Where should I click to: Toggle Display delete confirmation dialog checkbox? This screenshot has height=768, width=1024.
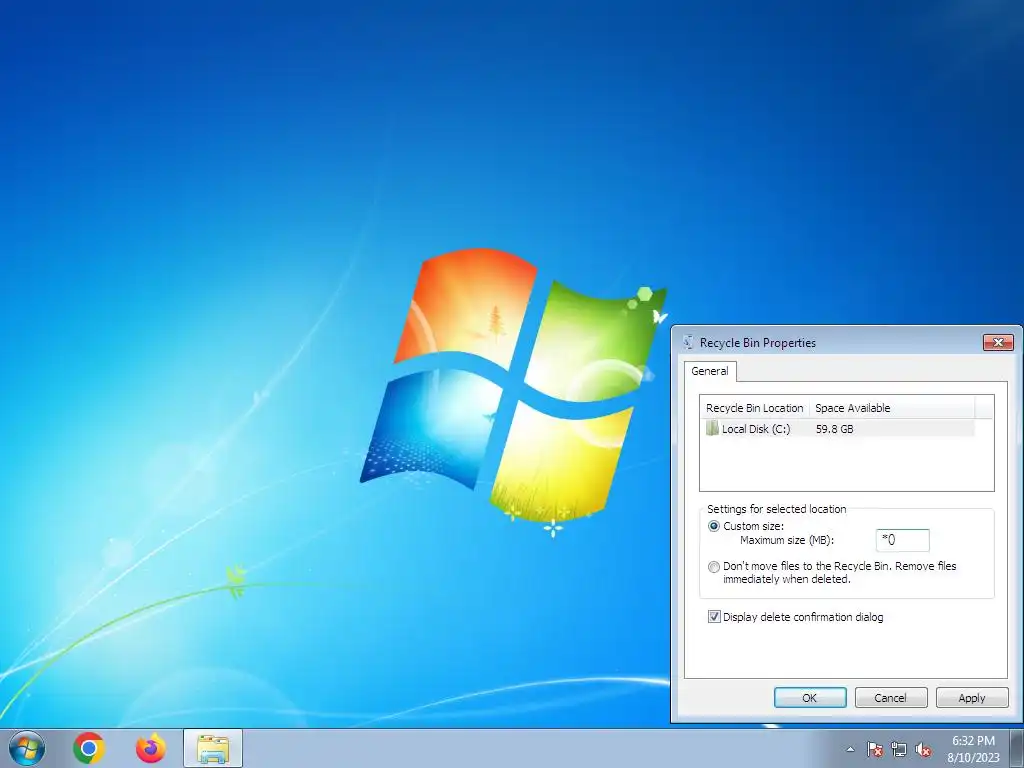tap(714, 616)
